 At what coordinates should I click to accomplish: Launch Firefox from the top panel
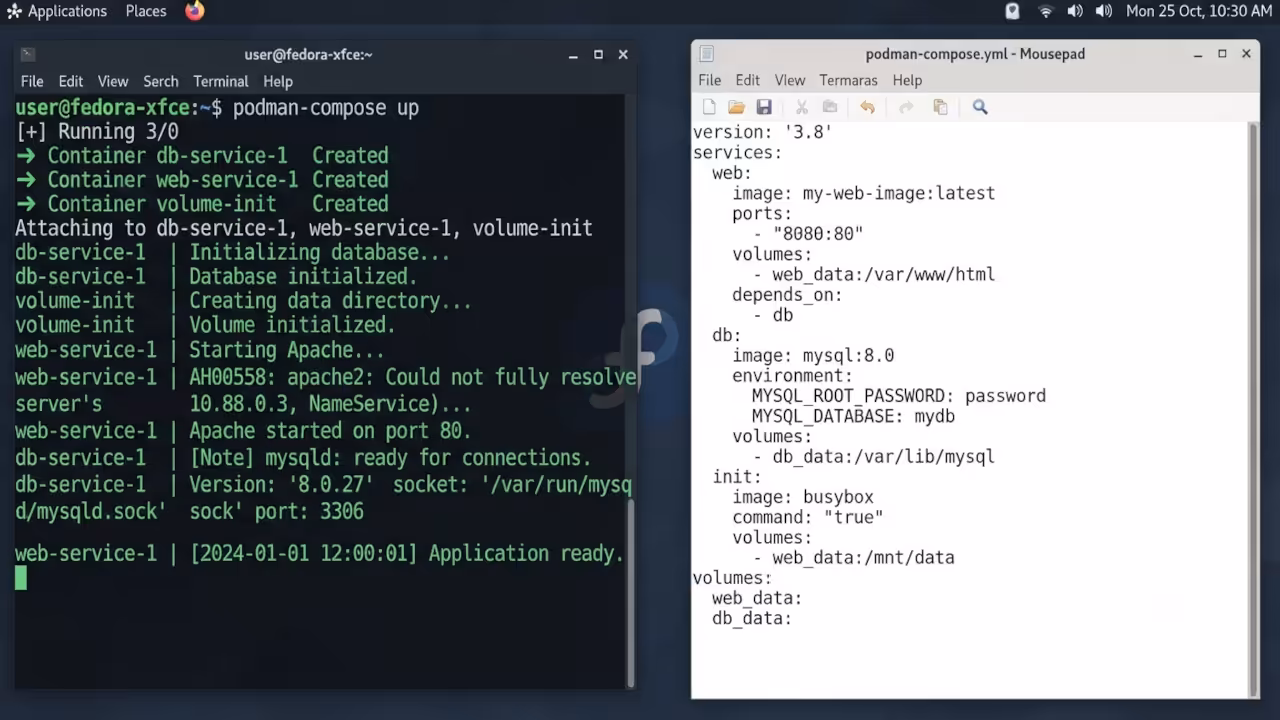tap(195, 11)
